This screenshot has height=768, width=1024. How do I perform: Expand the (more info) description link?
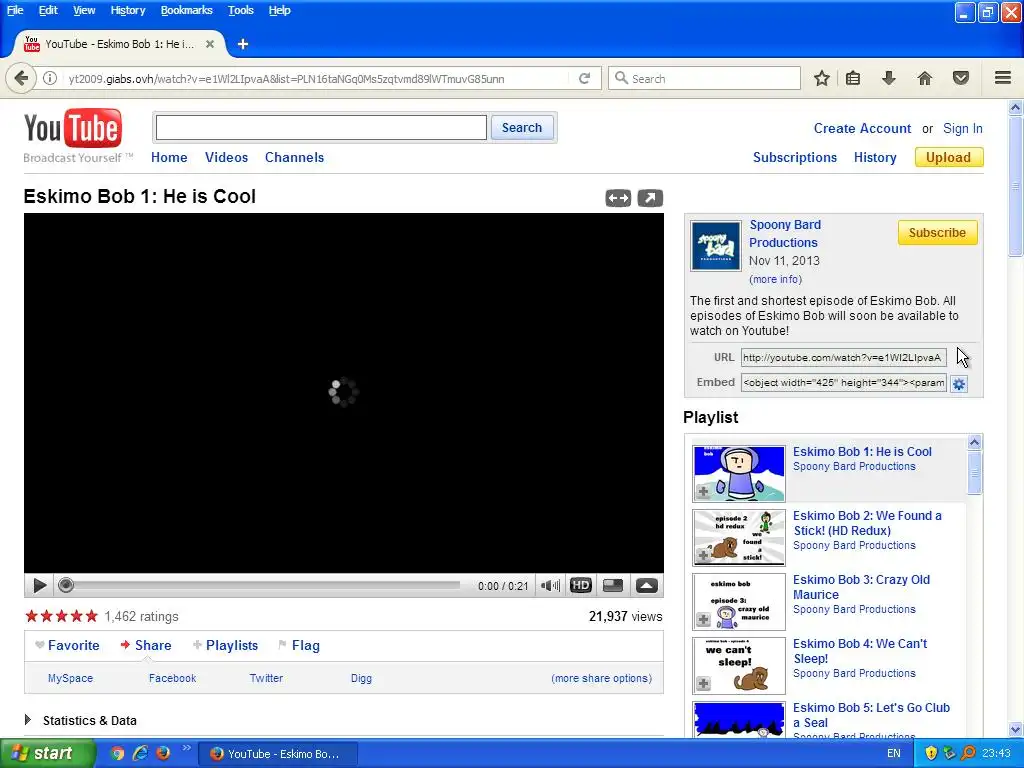point(775,279)
